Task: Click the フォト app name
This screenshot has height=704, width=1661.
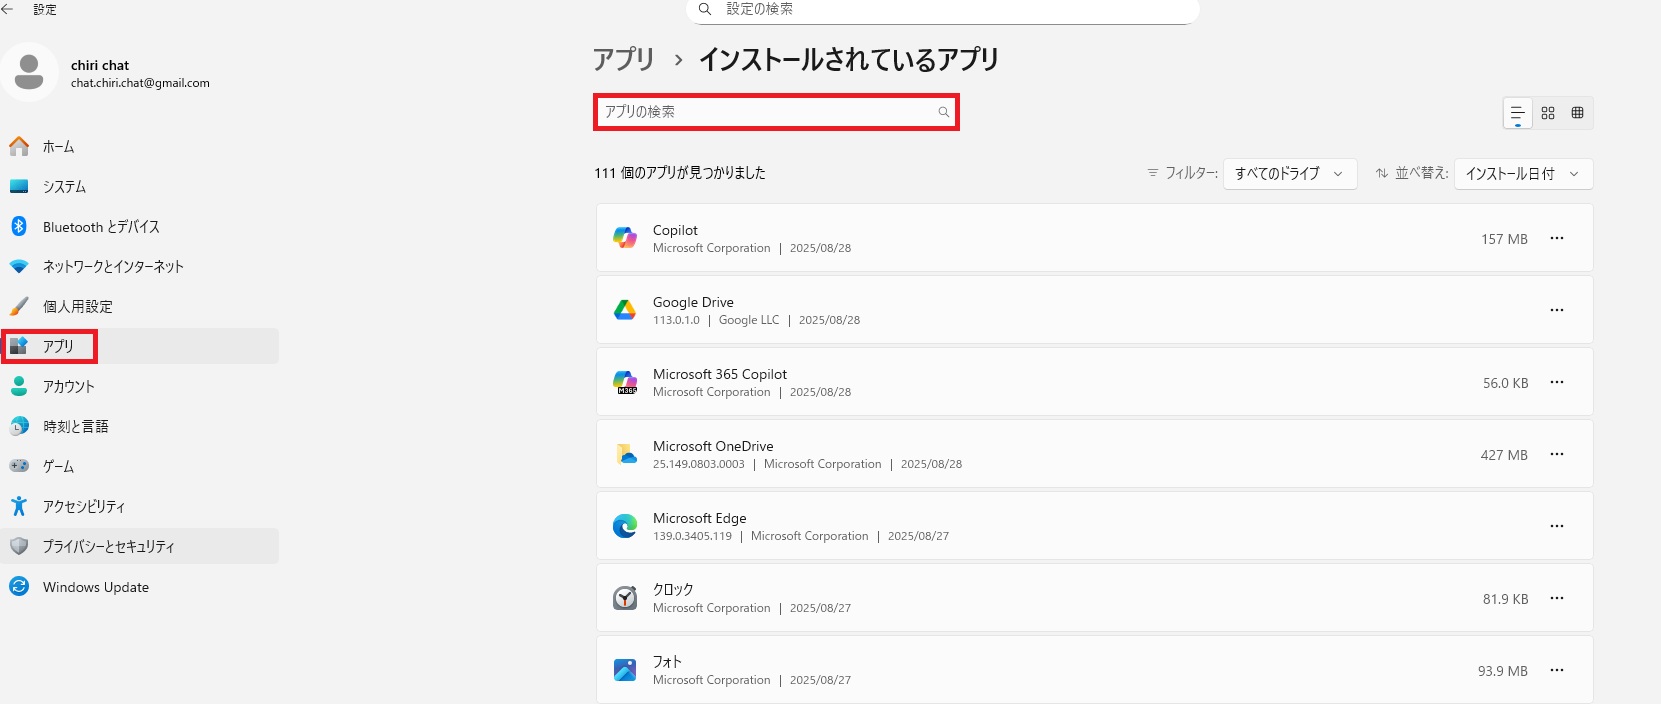Action: tap(667, 662)
